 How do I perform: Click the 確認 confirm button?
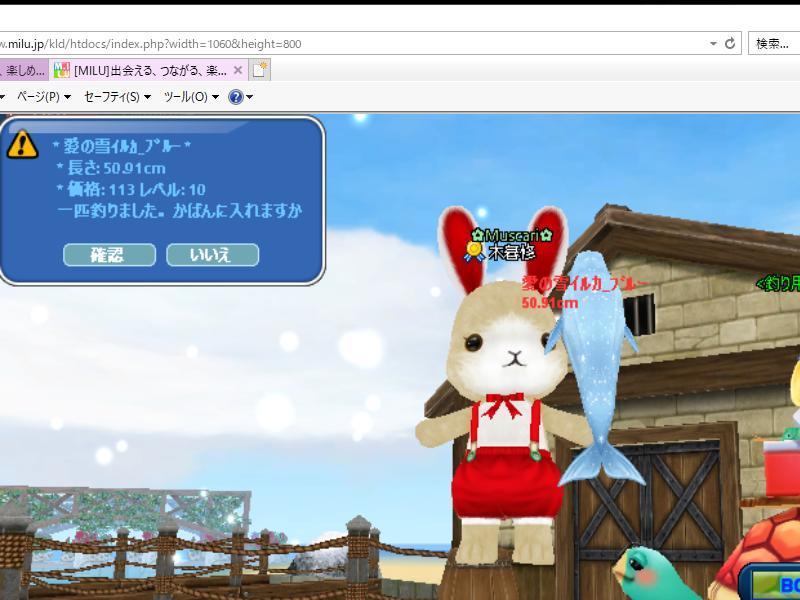coord(109,255)
